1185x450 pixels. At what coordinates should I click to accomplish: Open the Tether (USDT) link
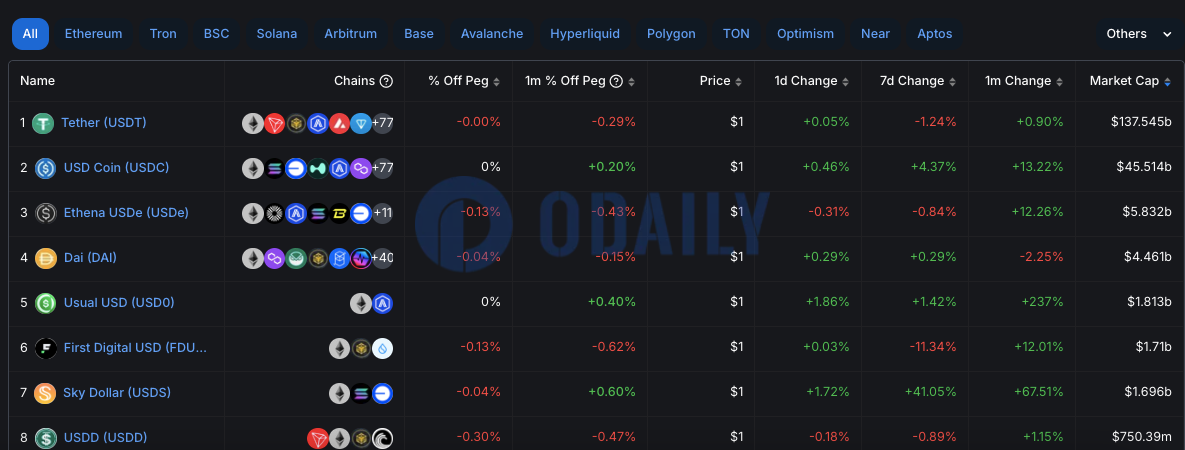tap(104, 123)
